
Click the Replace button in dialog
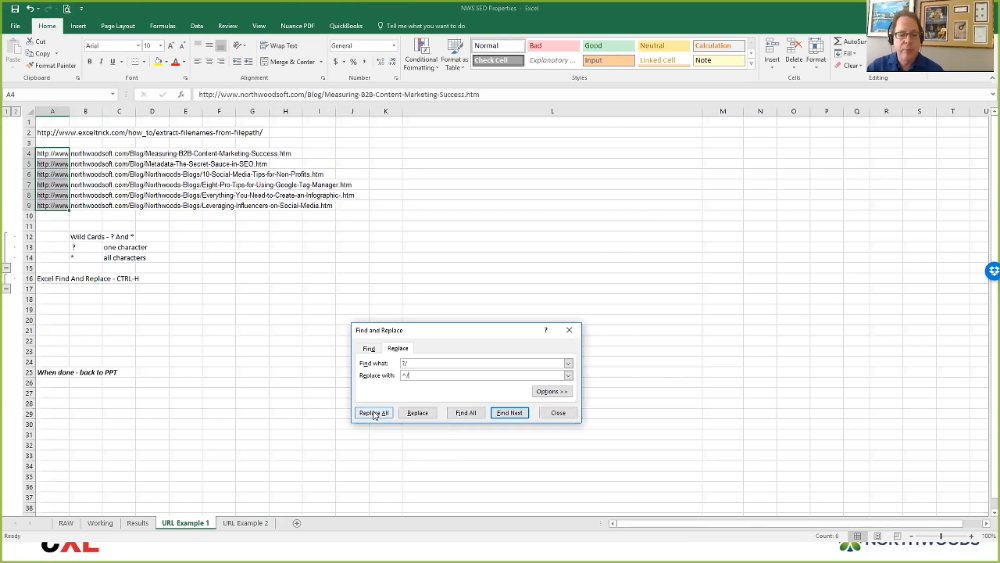(417, 413)
